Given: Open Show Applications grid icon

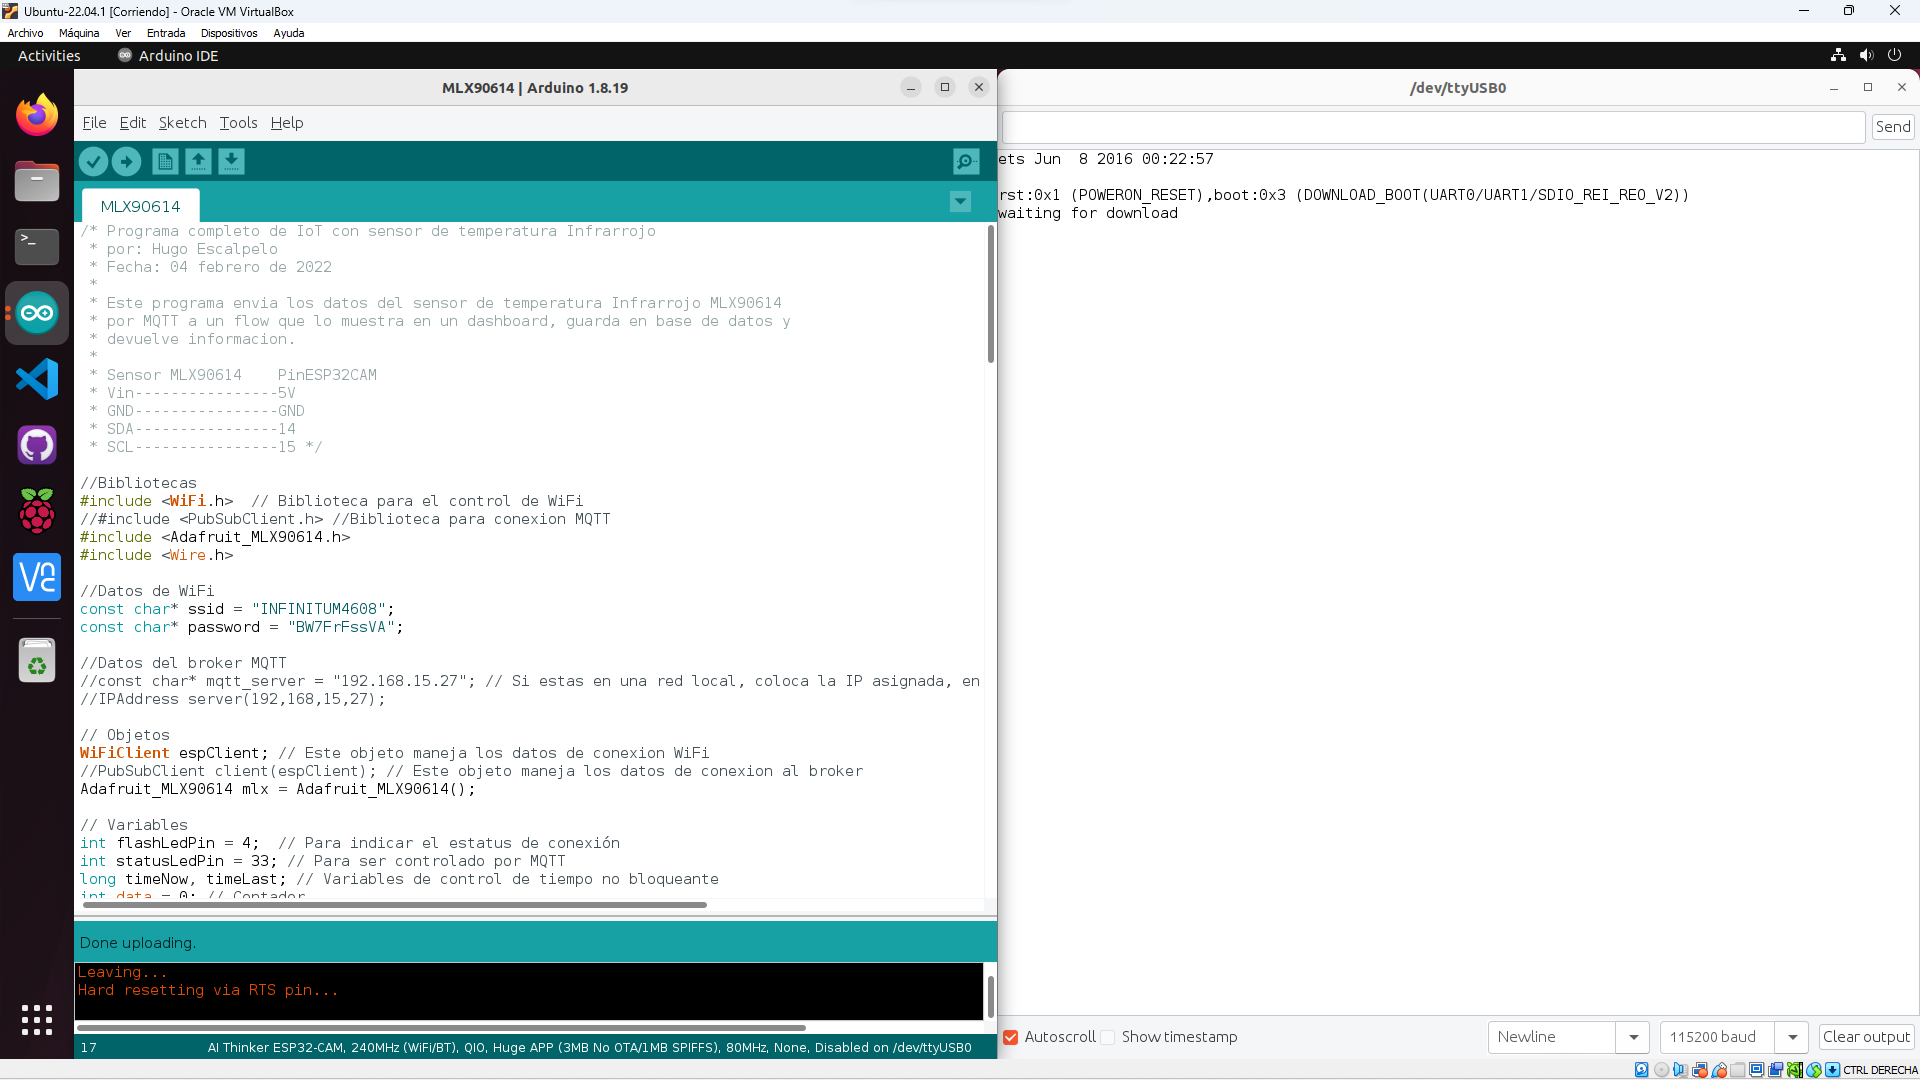Looking at the screenshot, I should [x=37, y=1019].
